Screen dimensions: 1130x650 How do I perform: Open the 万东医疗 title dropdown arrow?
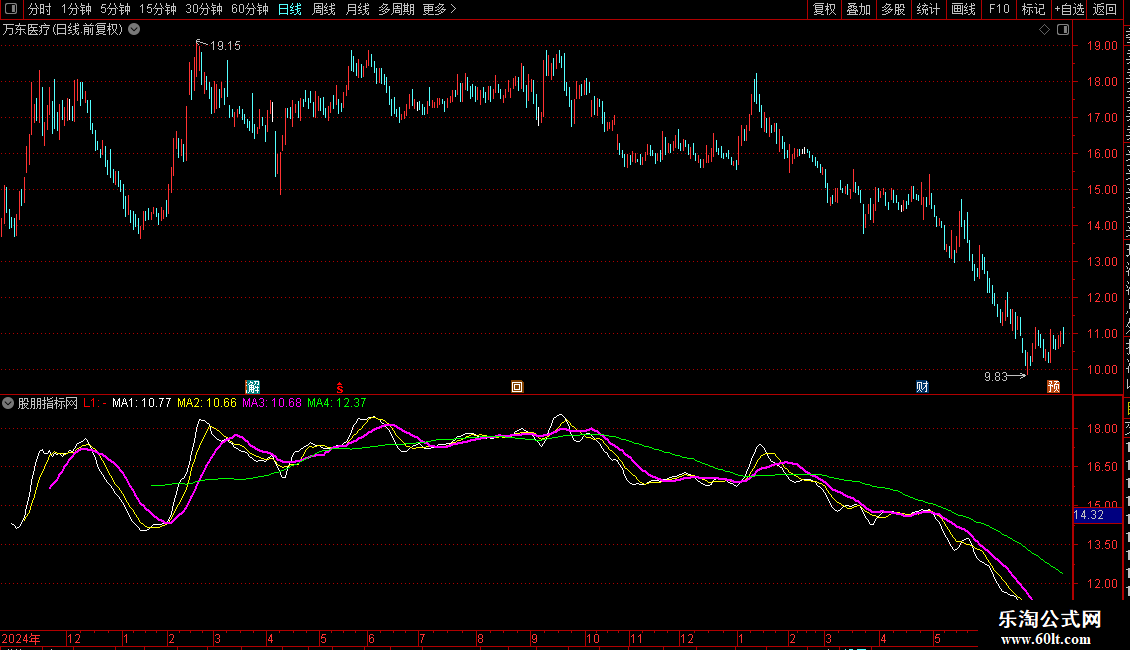[134, 30]
